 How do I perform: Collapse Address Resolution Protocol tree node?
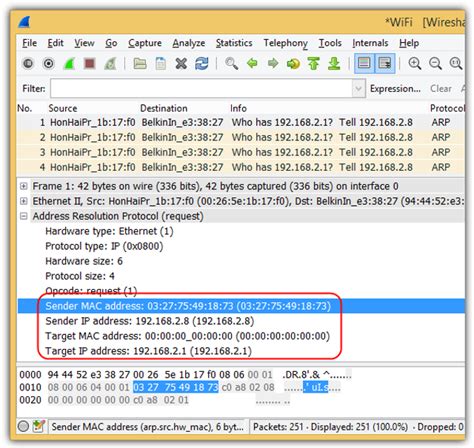click(x=24, y=216)
